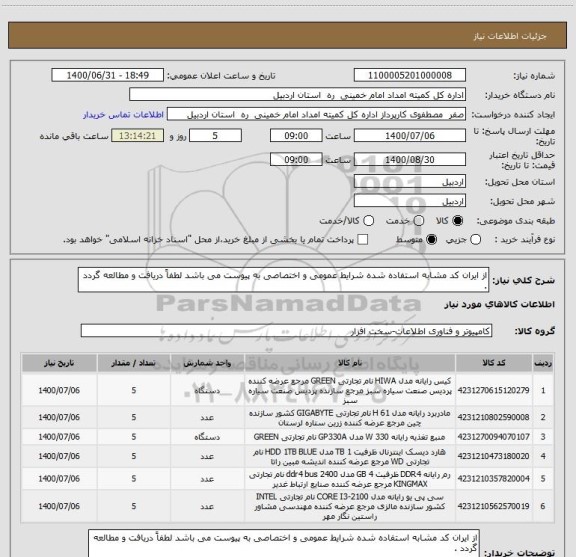The height and width of the screenshot is (557, 576).
Task: Choose the متوسط purchase type radio
Action: tap(431, 240)
